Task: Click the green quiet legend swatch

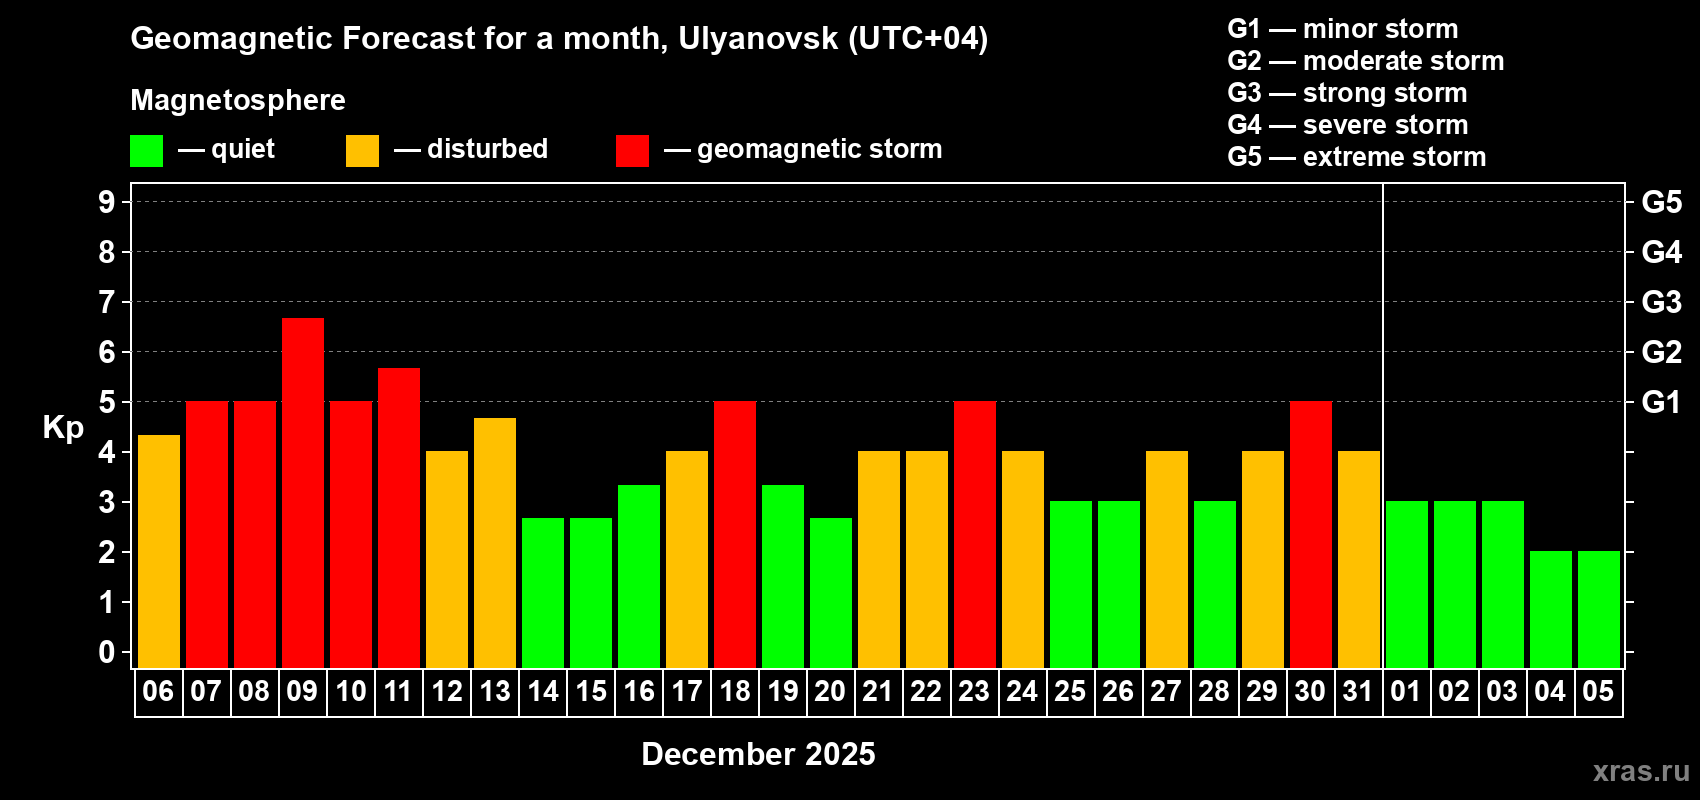Action: coord(146,151)
